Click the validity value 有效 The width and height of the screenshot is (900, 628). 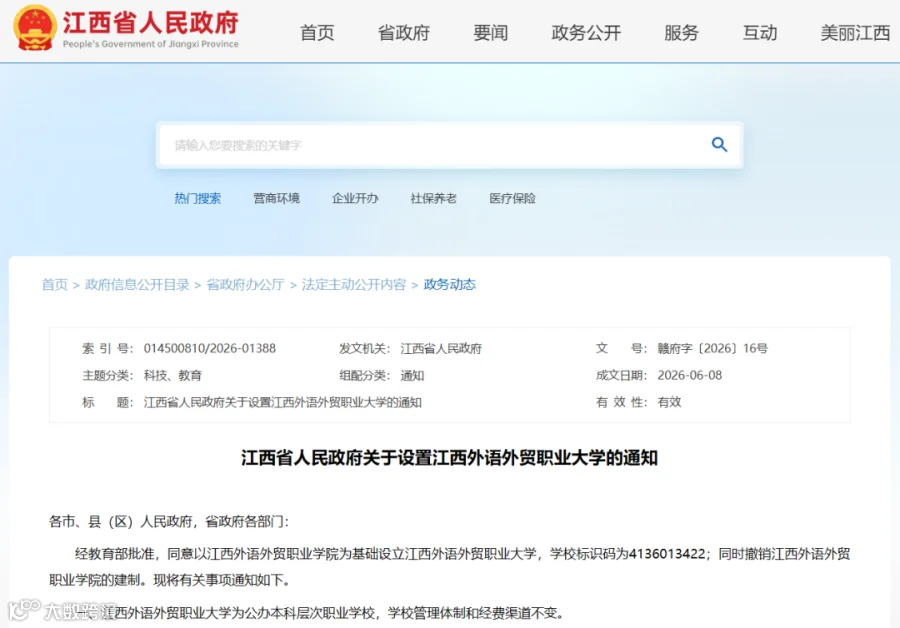[x=669, y=402]
